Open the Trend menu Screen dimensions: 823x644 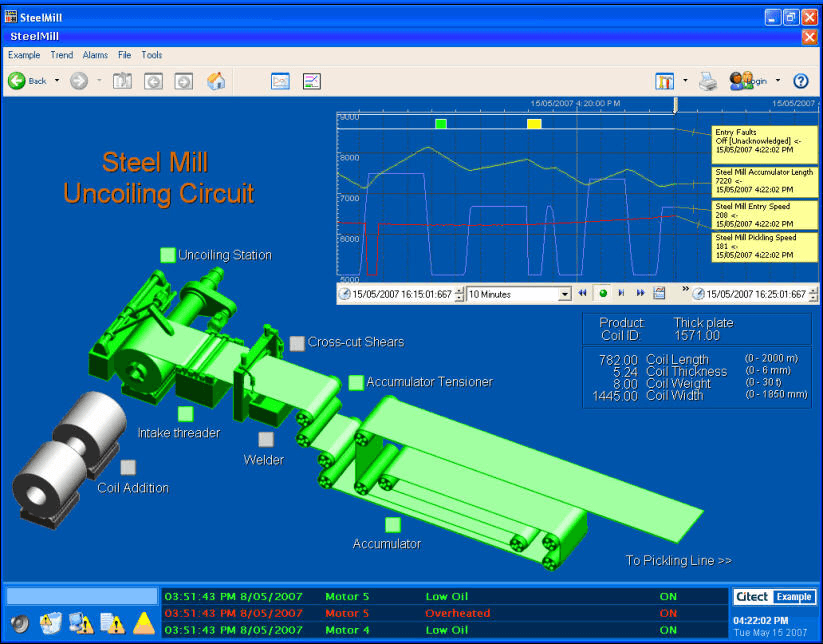[61, 55]
